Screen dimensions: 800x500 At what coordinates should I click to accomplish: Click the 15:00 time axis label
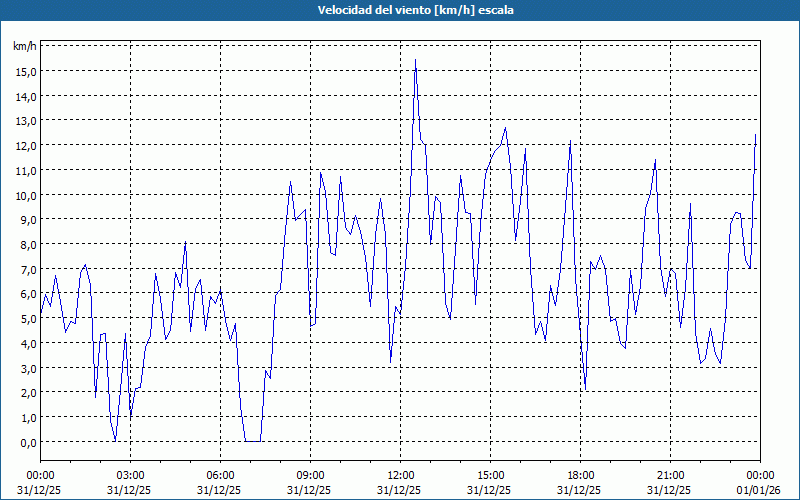click(490, 476)
